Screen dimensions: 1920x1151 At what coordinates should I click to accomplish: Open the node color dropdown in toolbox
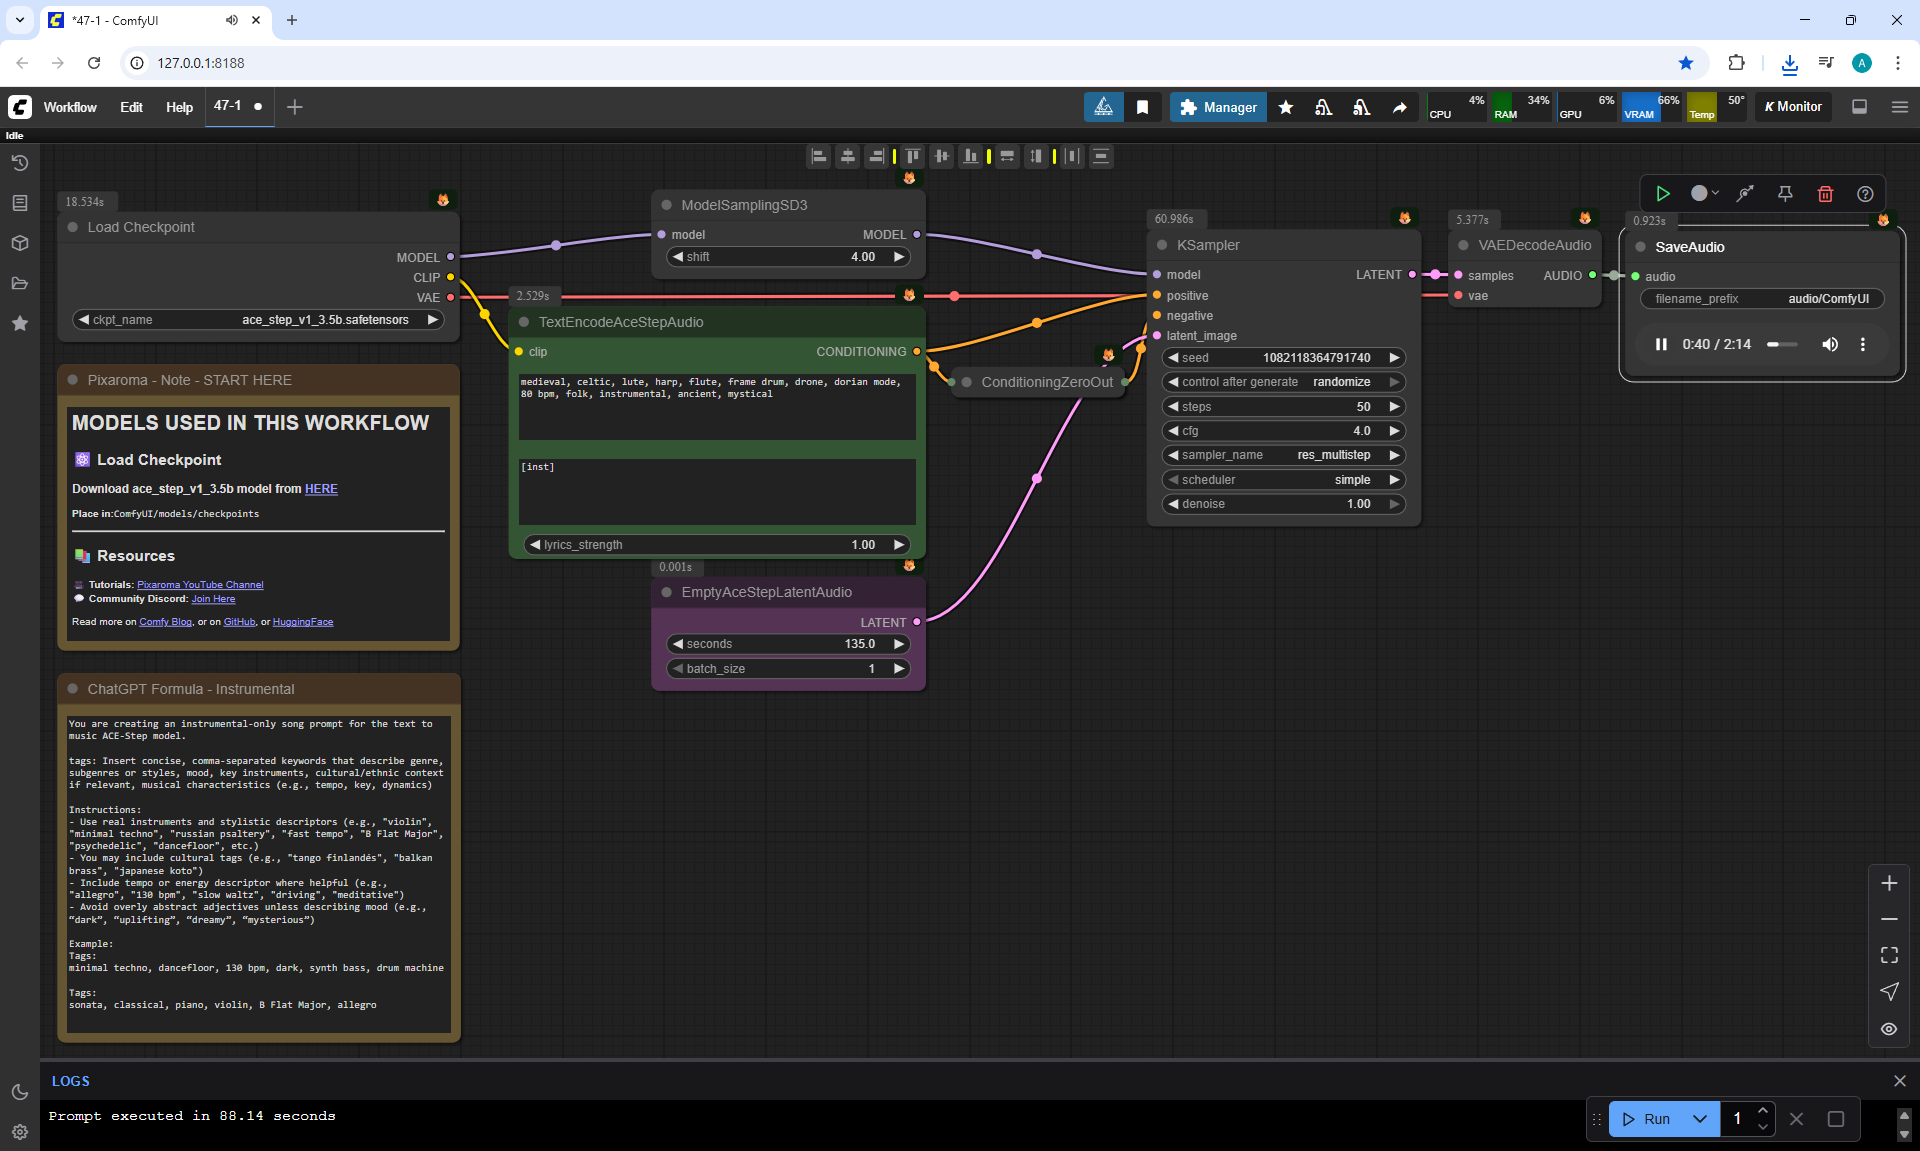click(1705, 194)
